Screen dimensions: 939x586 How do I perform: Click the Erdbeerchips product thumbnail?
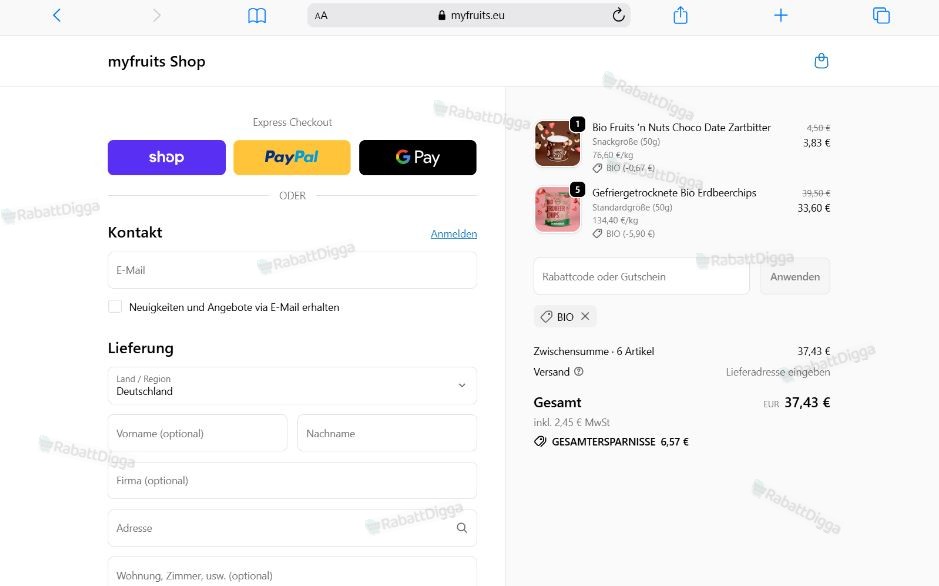557,209
